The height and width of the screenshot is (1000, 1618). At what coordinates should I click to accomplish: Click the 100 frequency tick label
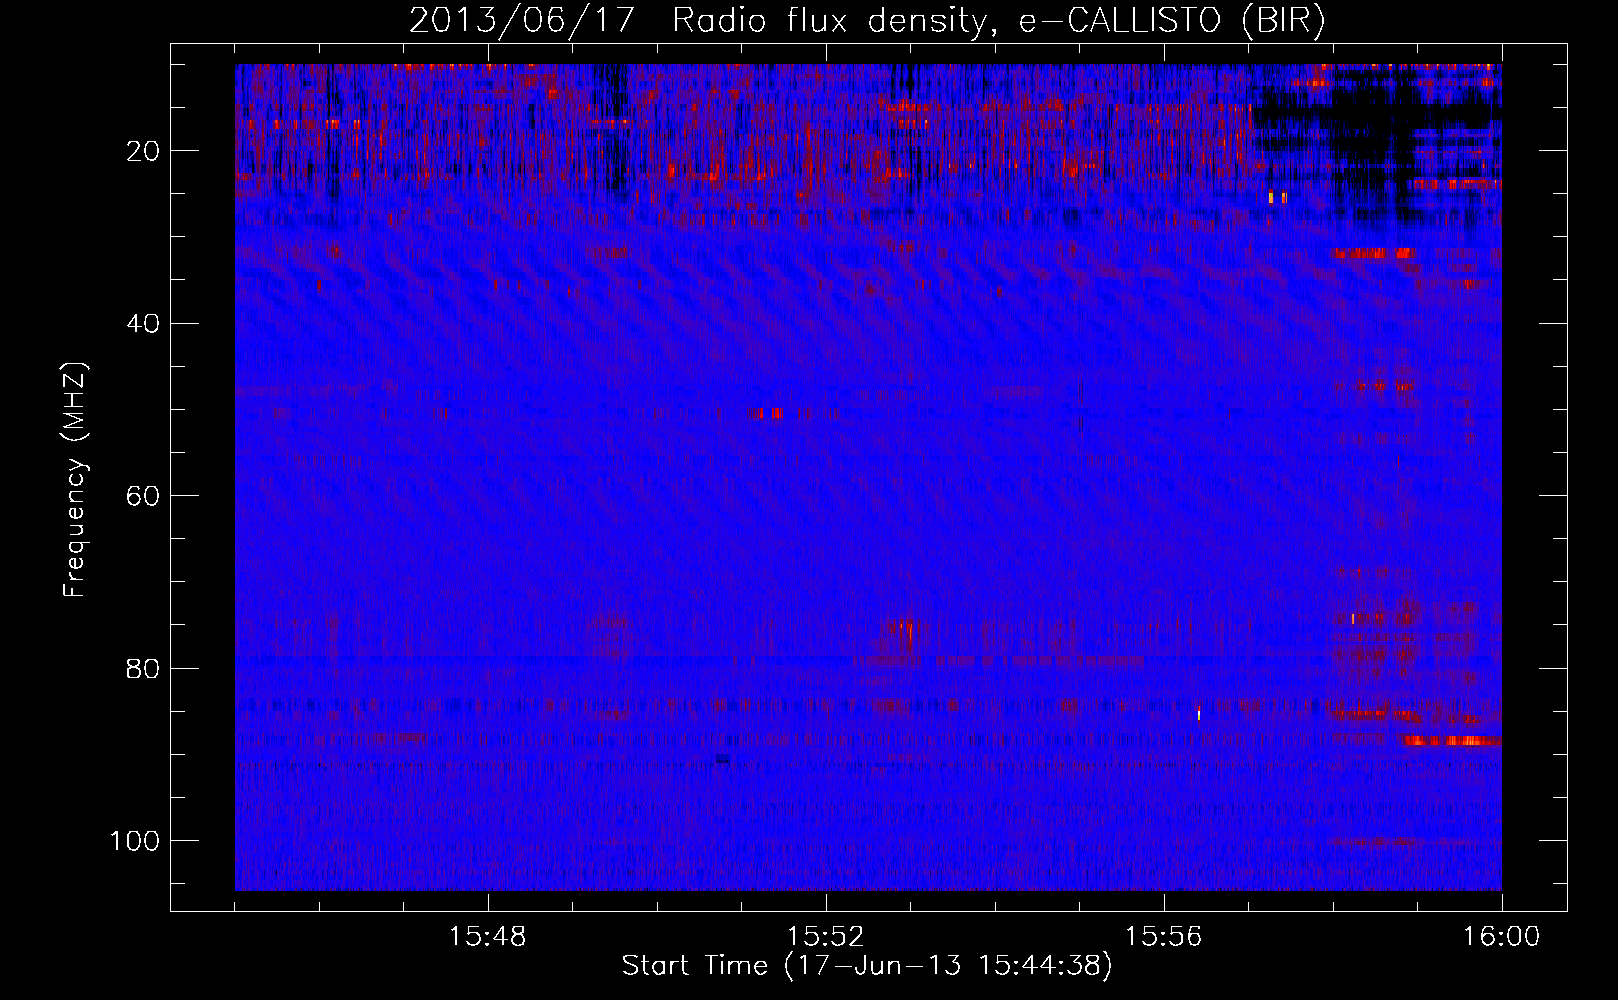pyautogui.click(x=136, y=840)
